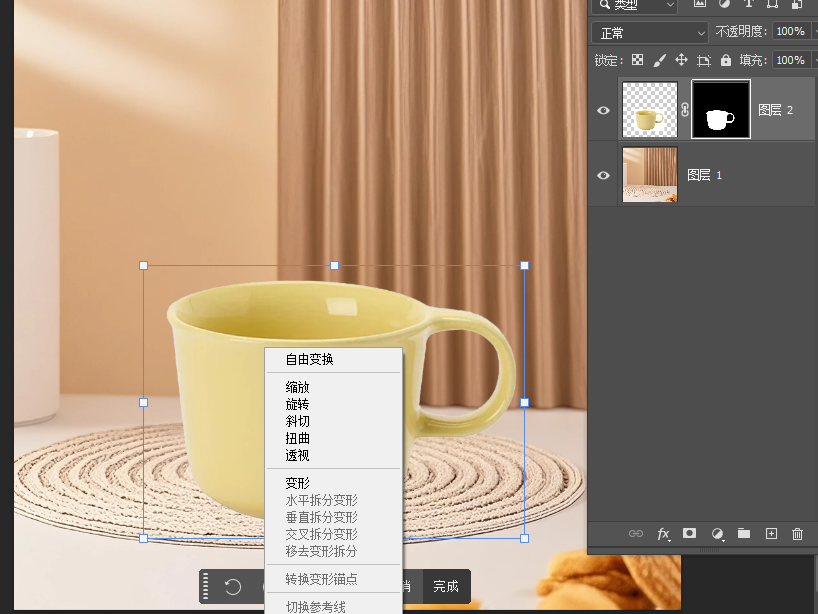818x614 pixels.
Task: Click the transform bar grip handle
Action: point(206,586)
